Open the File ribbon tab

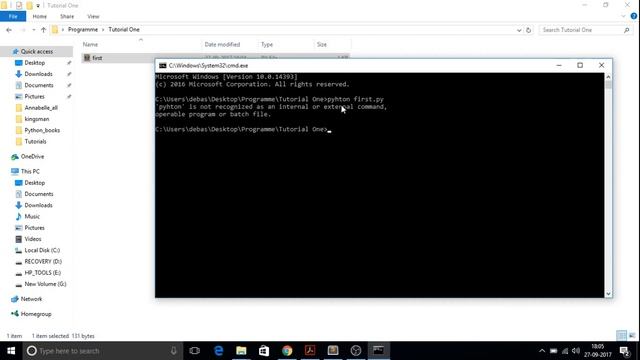pyautogui.click(x=13, y=16)
